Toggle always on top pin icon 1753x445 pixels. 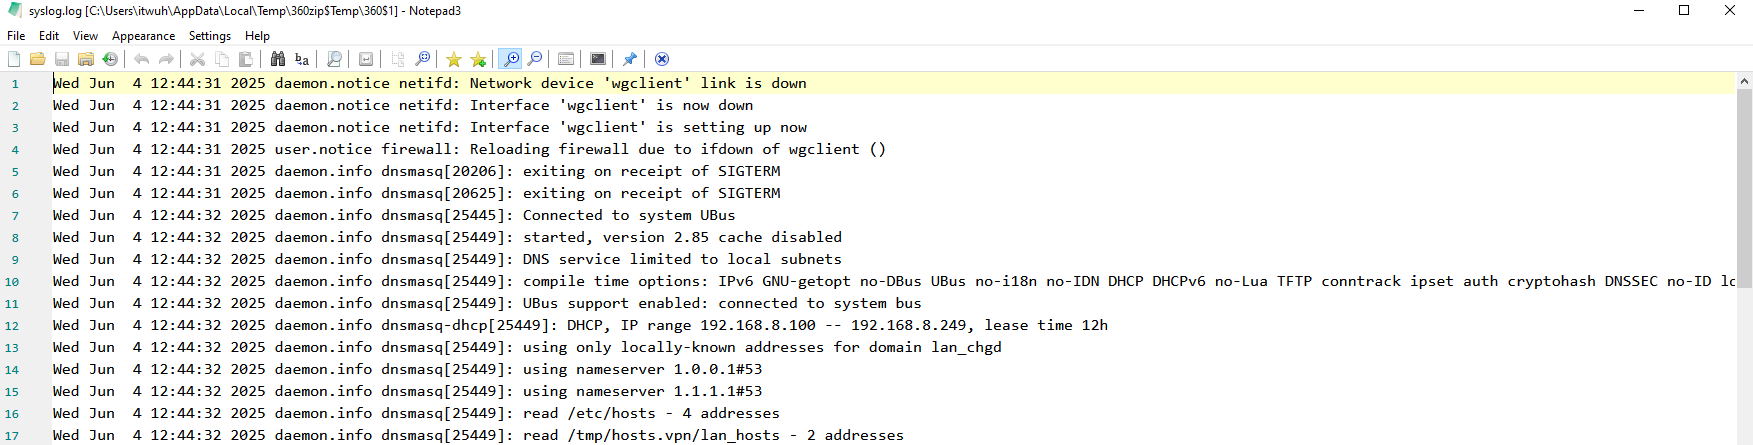click(630, 59)
